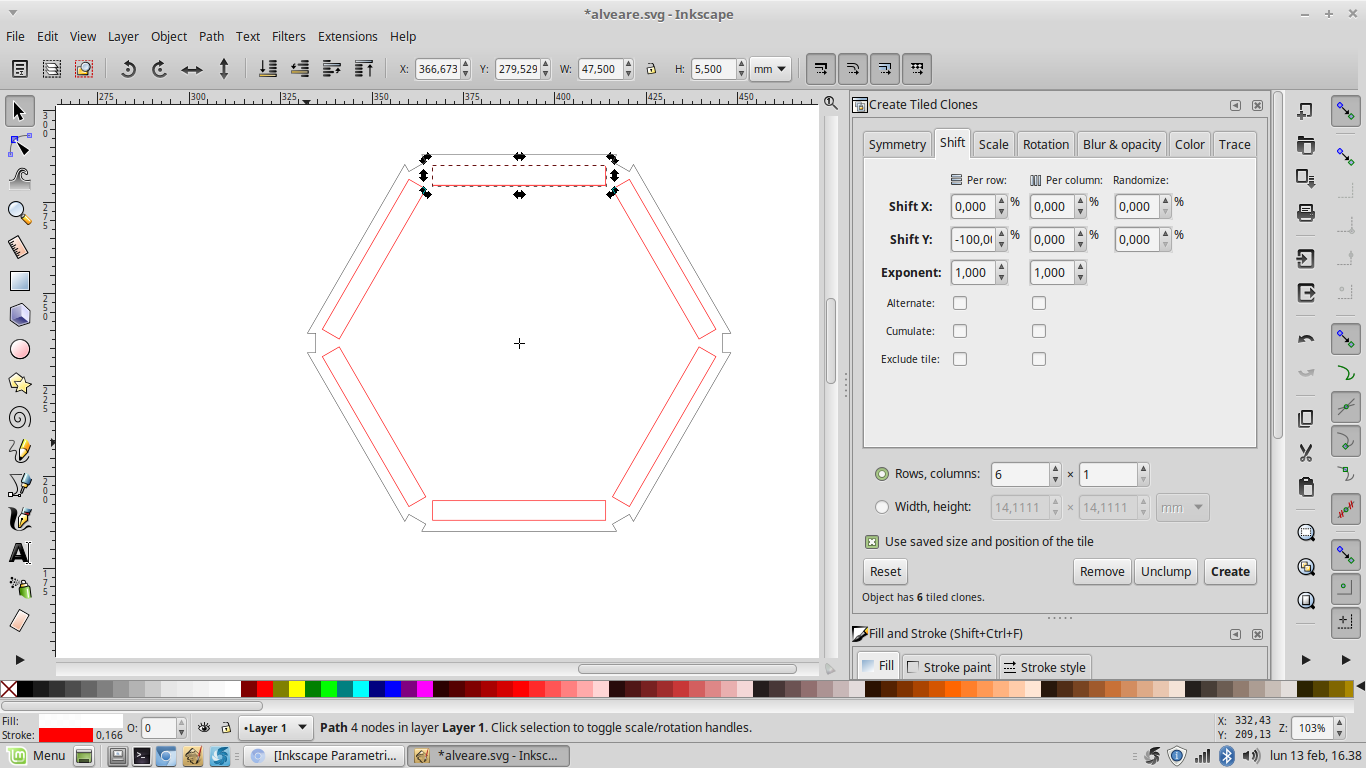Toggle Layer 1 visibility eye

pos(204,728)
